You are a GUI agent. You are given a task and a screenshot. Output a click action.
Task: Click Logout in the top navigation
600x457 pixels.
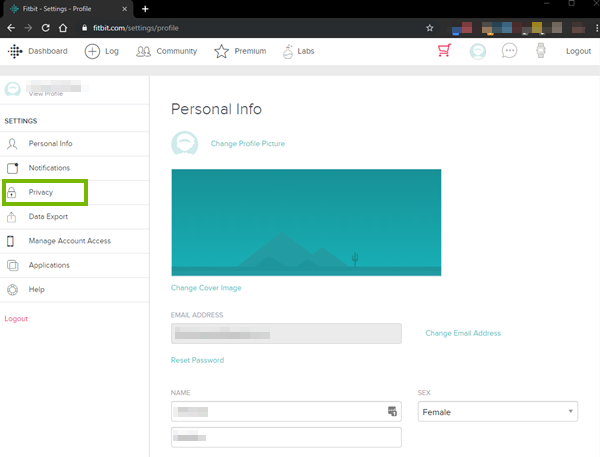[578, 51]
